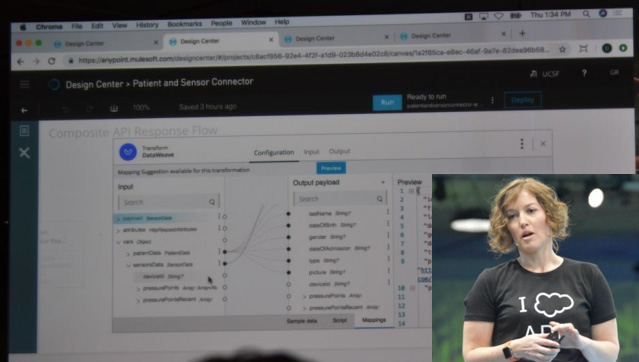Image resolution: width=639 pixels, height=362 pixels.
Task: Expand output pressurePoints array
Action: click(x=304, y=296)
